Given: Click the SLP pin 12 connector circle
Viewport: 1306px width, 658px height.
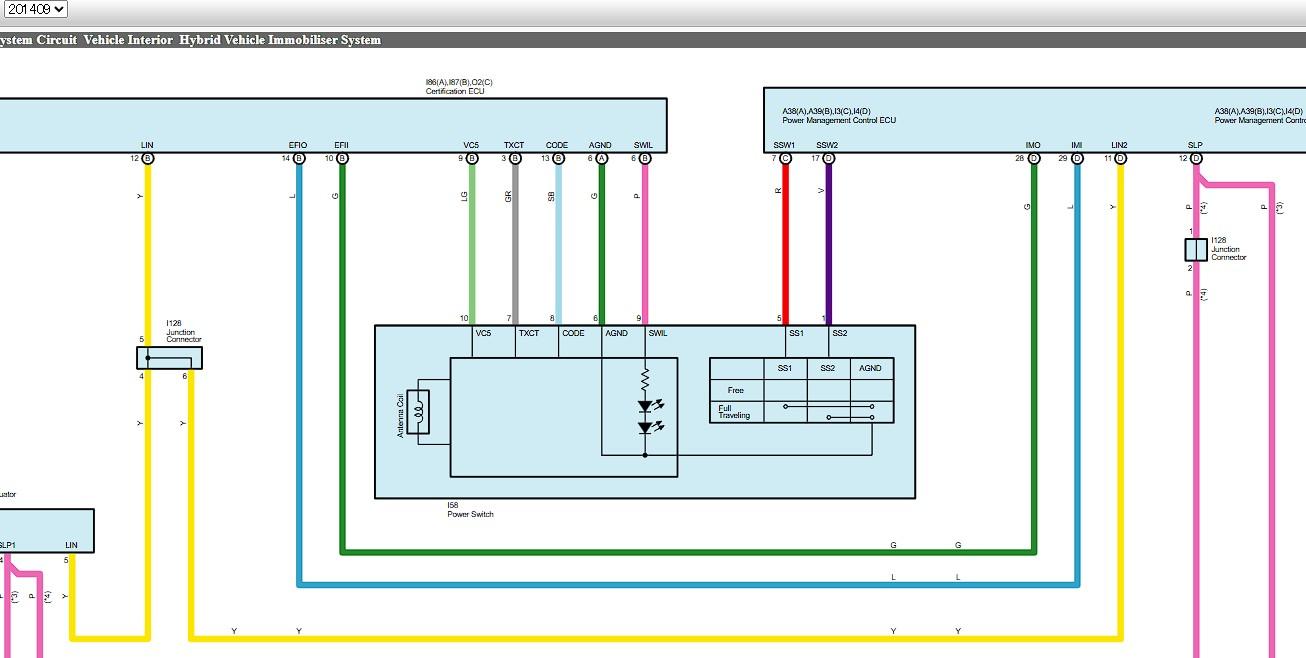Looking at the screenshot, I should pyautogui.click(x=1196, y=158).
